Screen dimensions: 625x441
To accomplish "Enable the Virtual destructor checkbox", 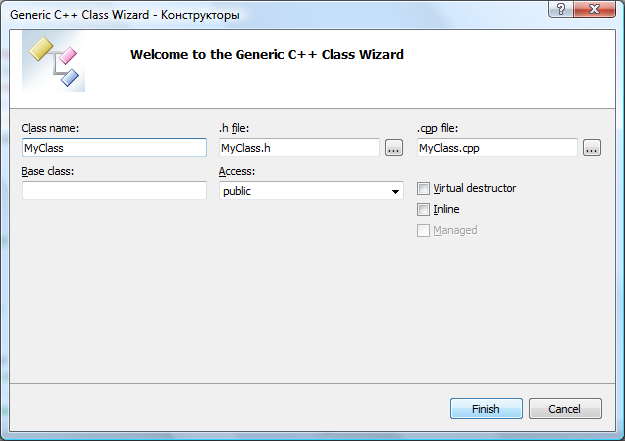I will tap(423, 188).
